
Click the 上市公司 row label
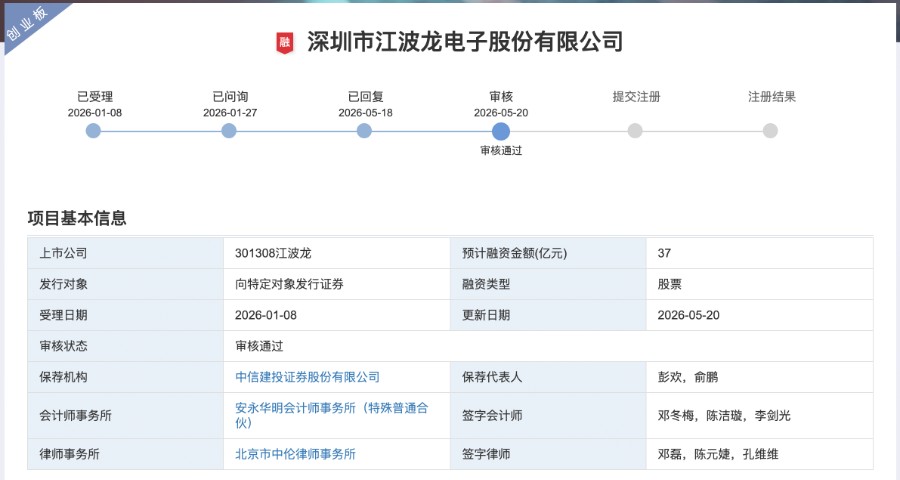tap(63, 253)
